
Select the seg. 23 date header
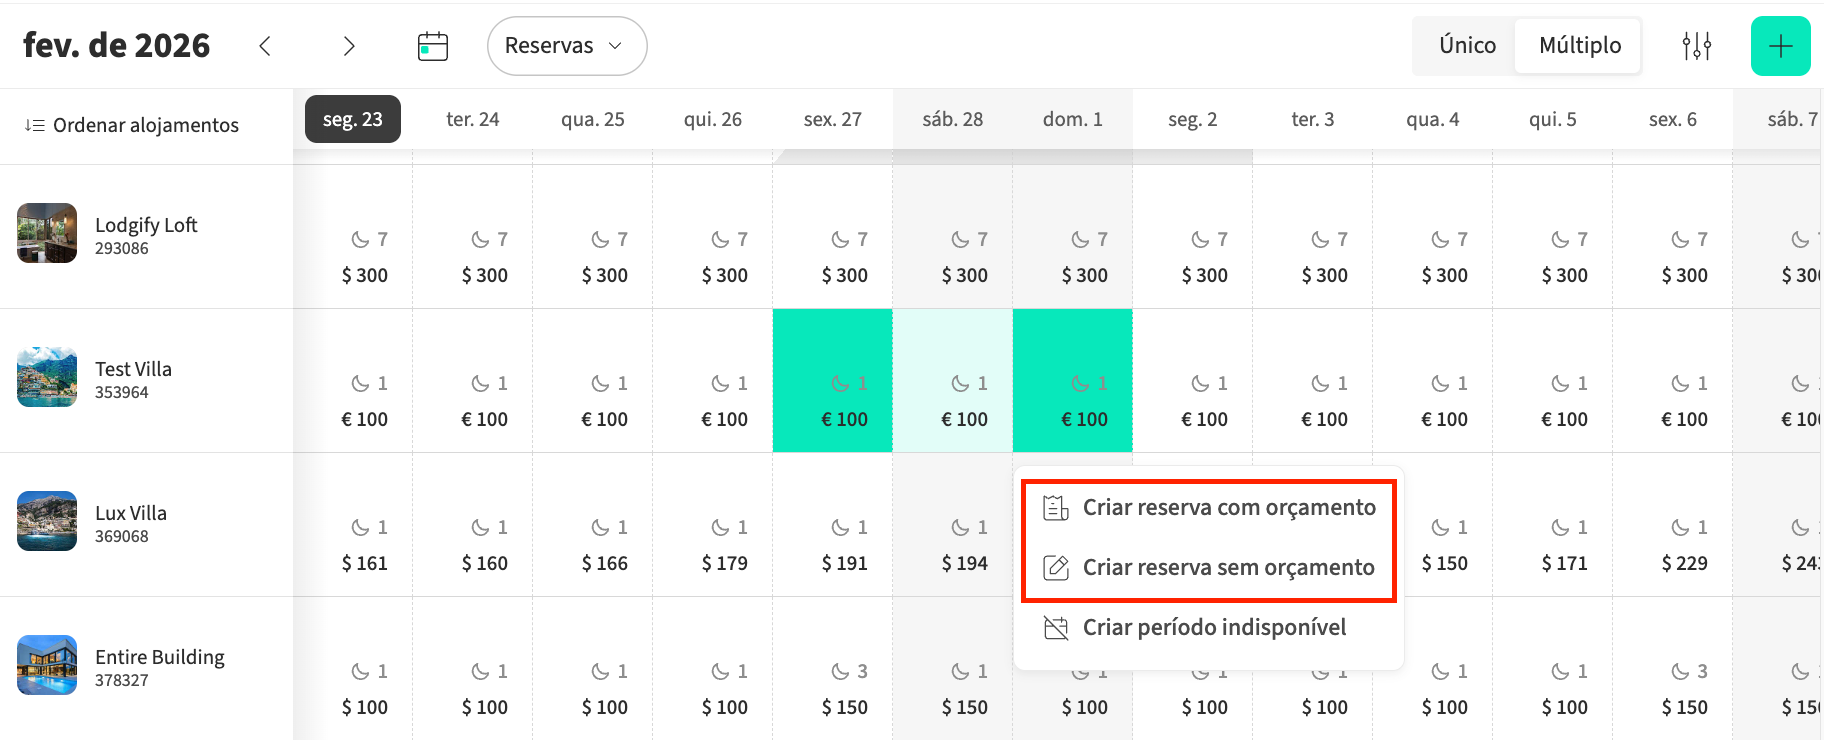pyautogui.click(x=352, y=119)
